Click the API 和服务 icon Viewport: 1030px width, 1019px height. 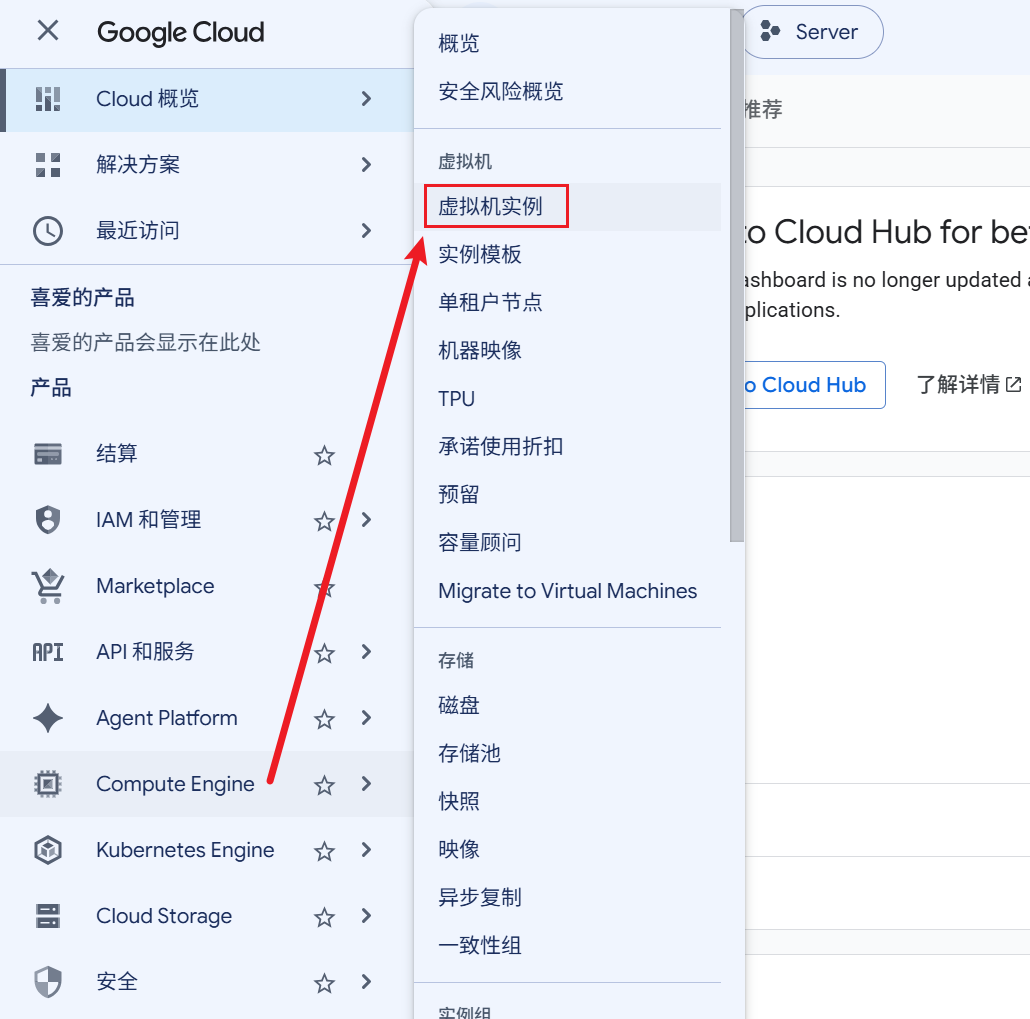pos(48,652)
